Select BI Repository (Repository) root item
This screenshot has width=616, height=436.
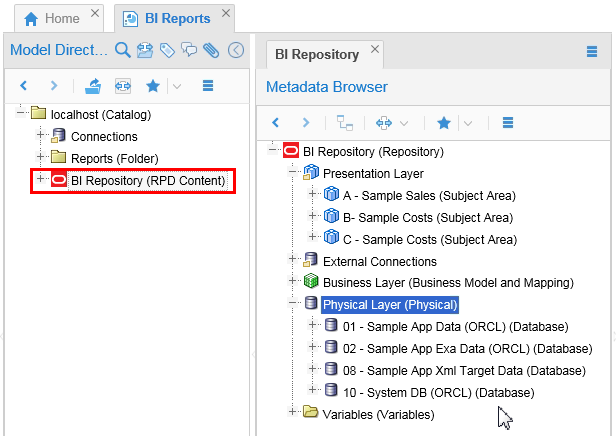point(373,152)
